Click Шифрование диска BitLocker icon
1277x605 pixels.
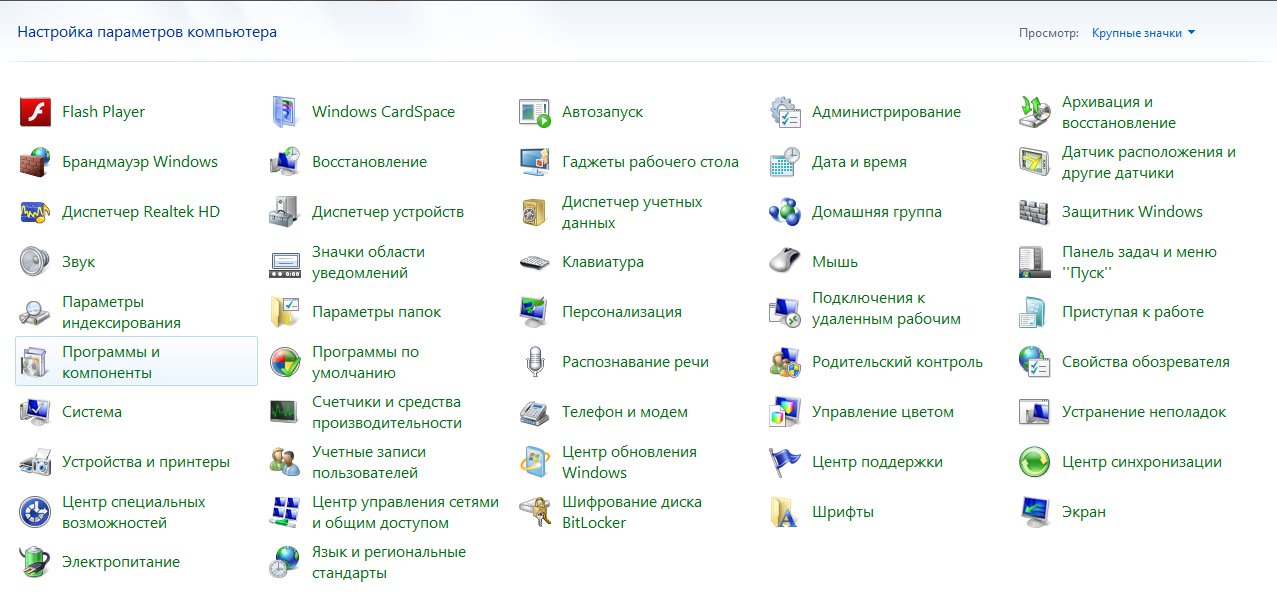coord(535,512)
